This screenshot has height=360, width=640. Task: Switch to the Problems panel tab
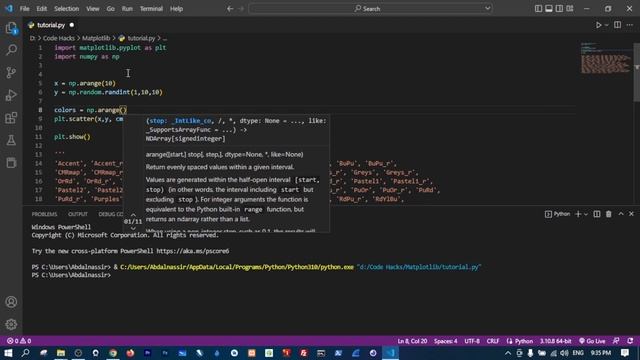pyautogui.click(x=44, y=214)
